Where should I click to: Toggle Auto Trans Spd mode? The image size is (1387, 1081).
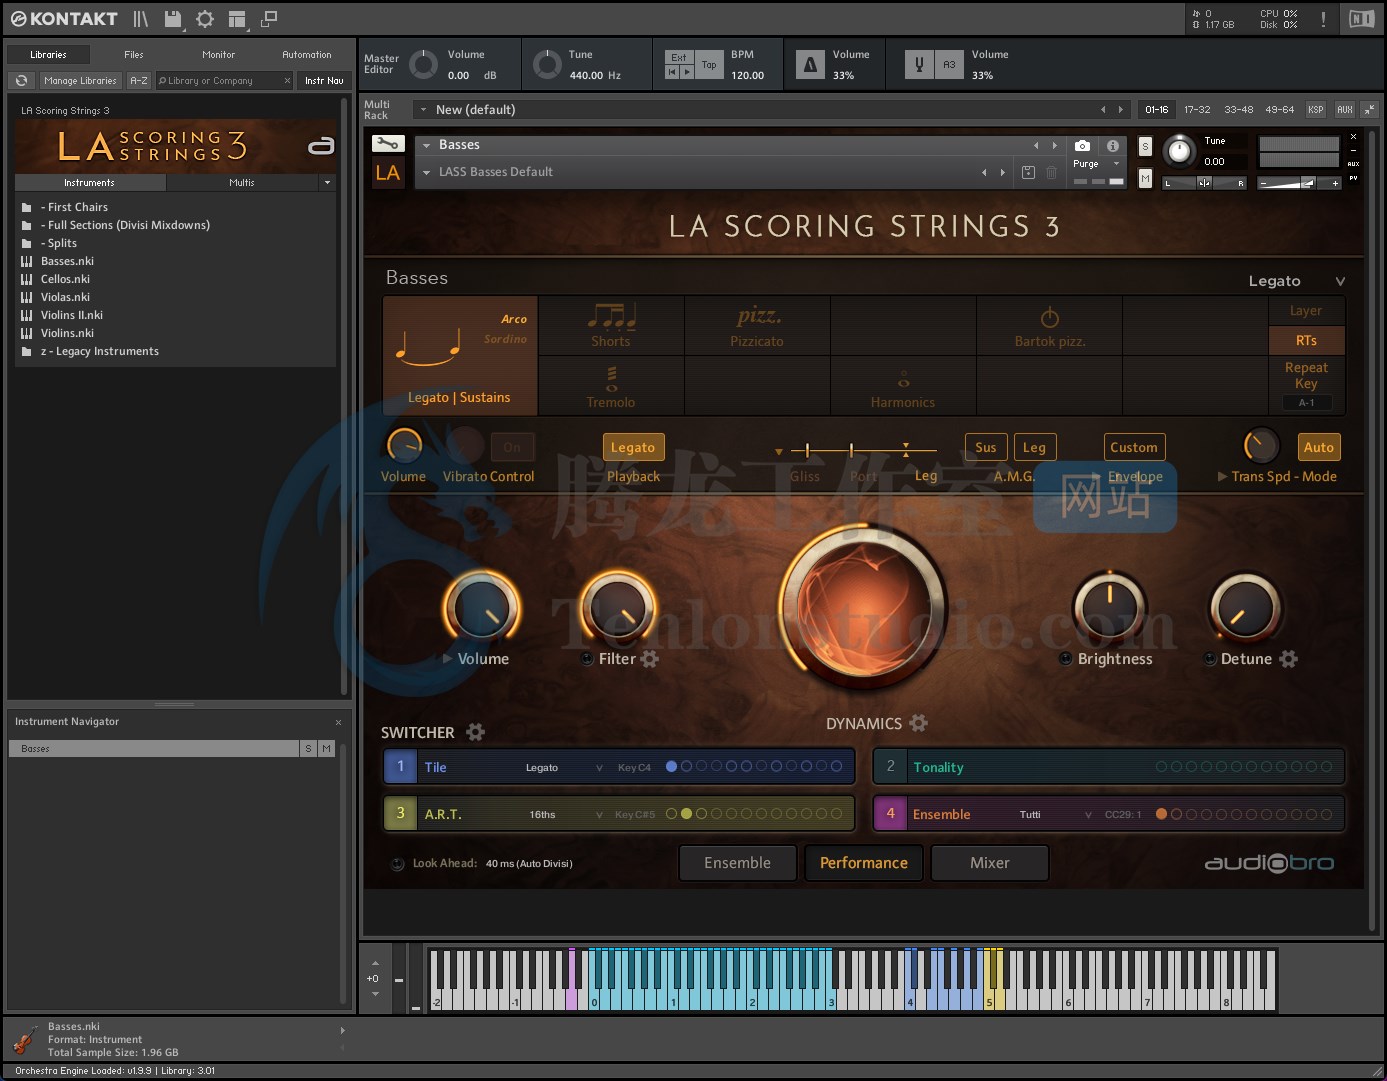pos(1319,447)
